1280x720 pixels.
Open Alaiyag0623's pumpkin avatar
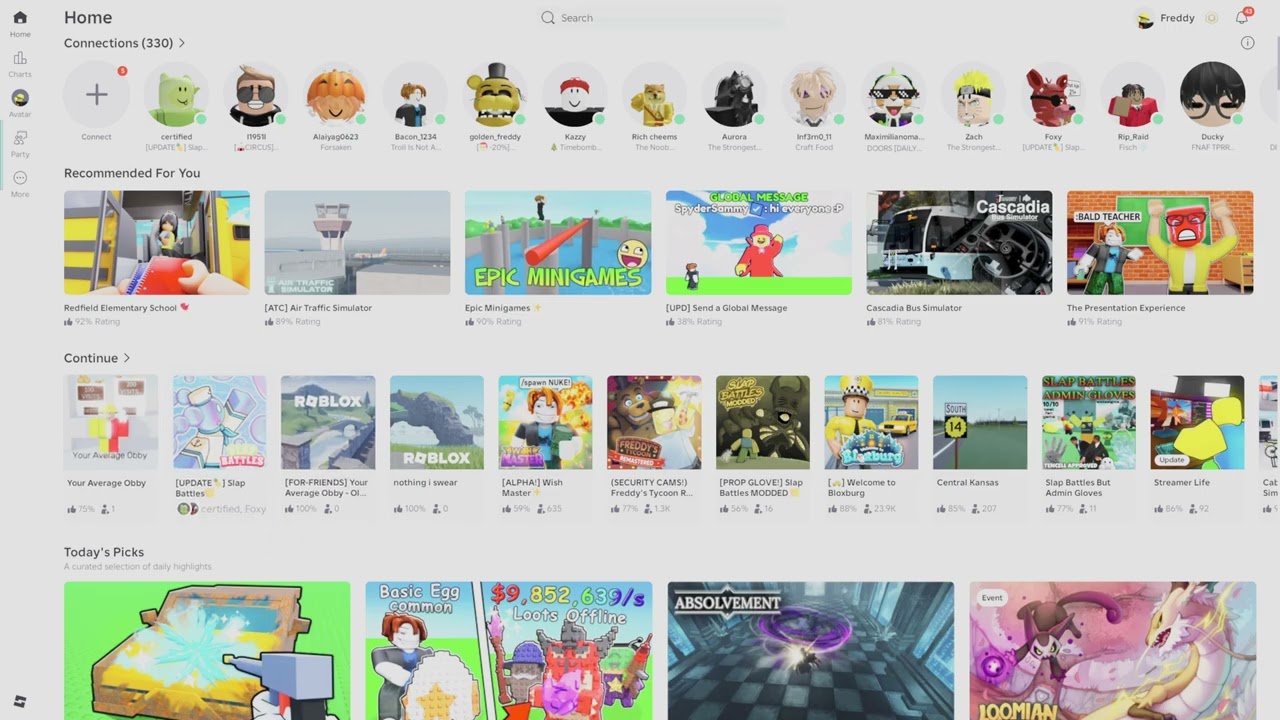pyautogui.click(x=336, y=95)
